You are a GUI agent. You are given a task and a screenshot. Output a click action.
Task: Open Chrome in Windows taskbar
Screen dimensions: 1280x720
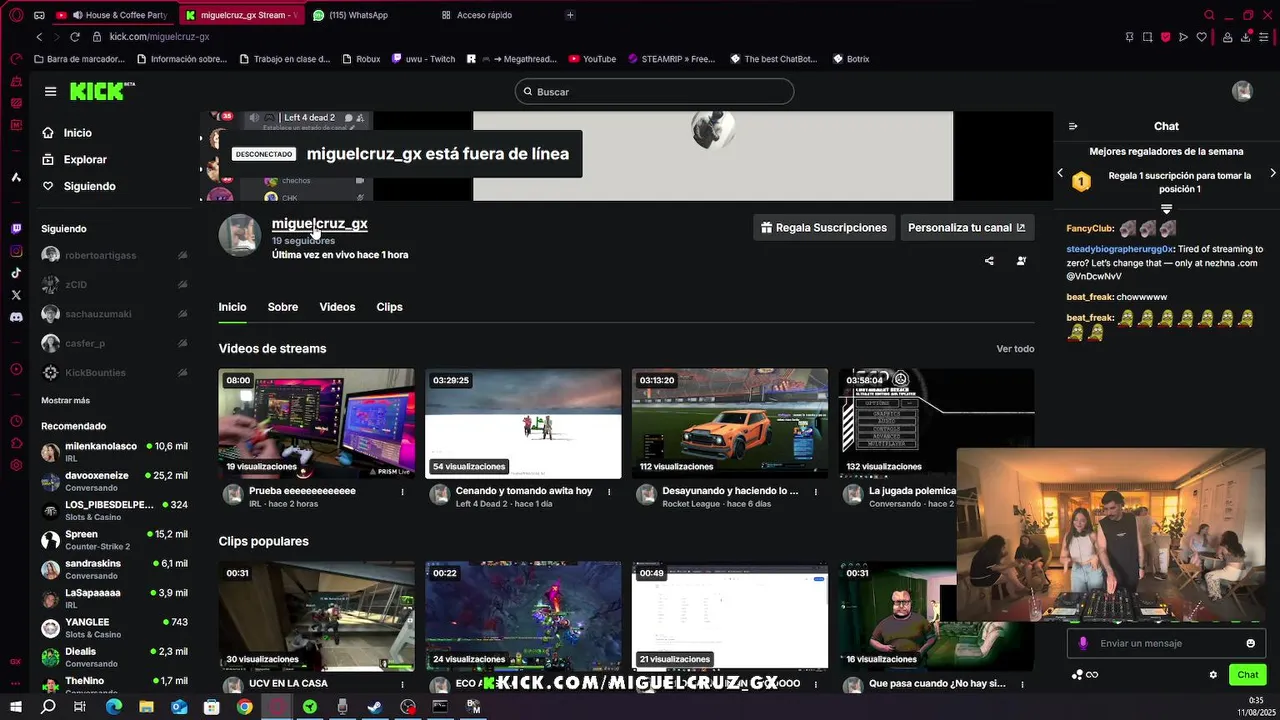tap(244, 706)
